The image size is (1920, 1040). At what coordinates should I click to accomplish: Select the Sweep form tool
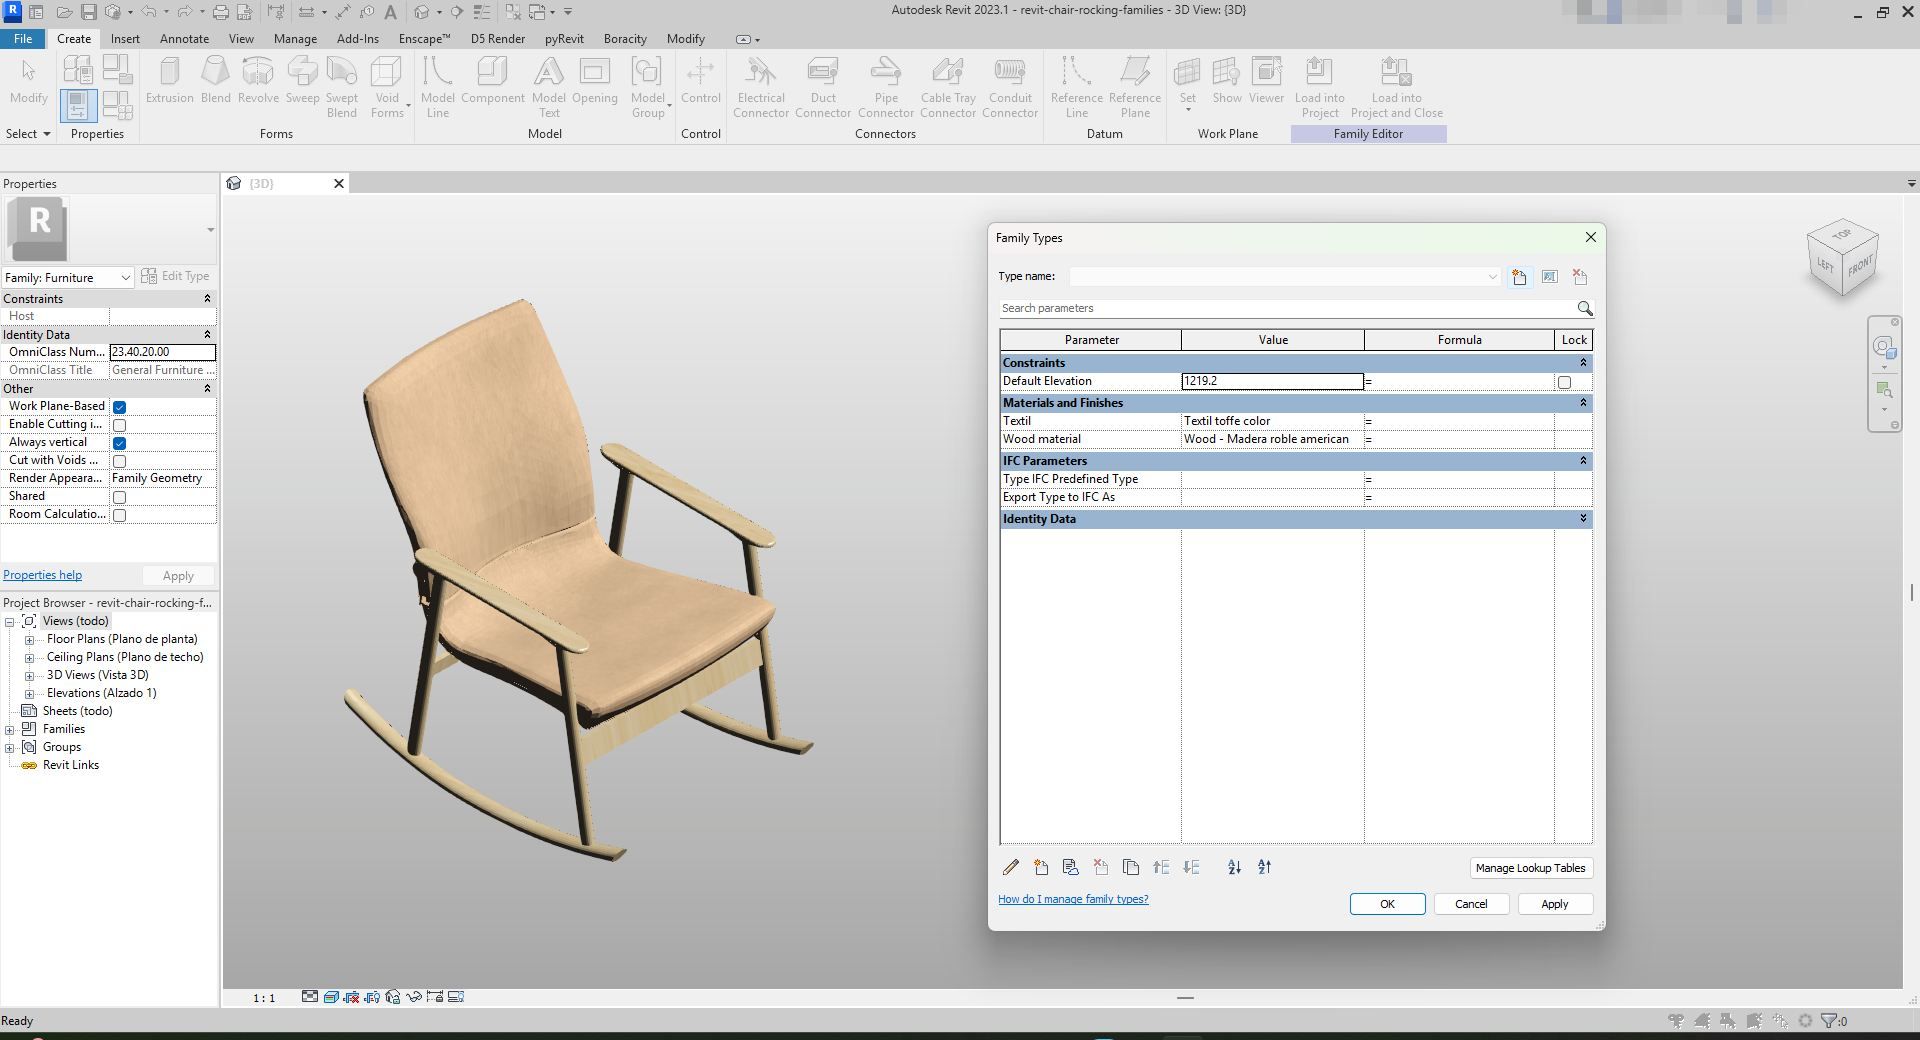point(302,80)
